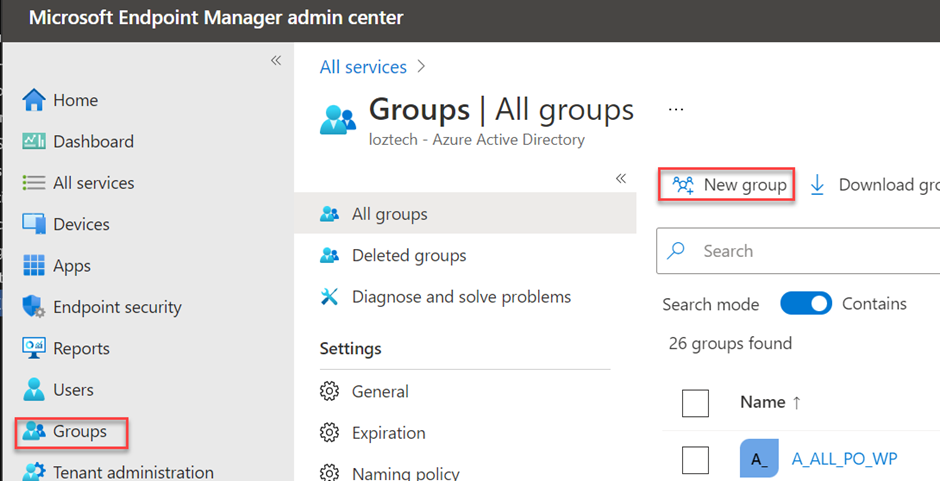Open Users in the sidebar
Image resolution: width=940 pixels, height=481 pixels.
(73, 390)
